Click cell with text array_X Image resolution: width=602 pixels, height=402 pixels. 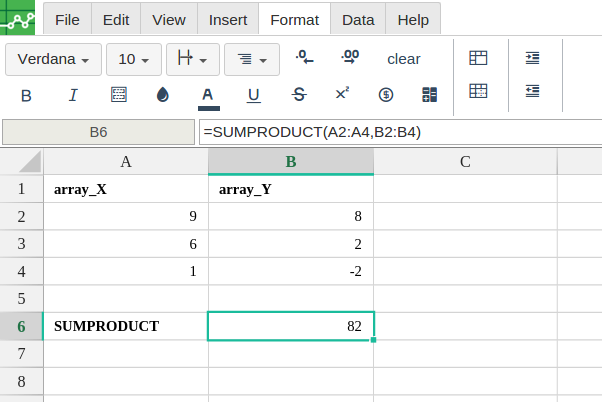(x=126, y=189)
